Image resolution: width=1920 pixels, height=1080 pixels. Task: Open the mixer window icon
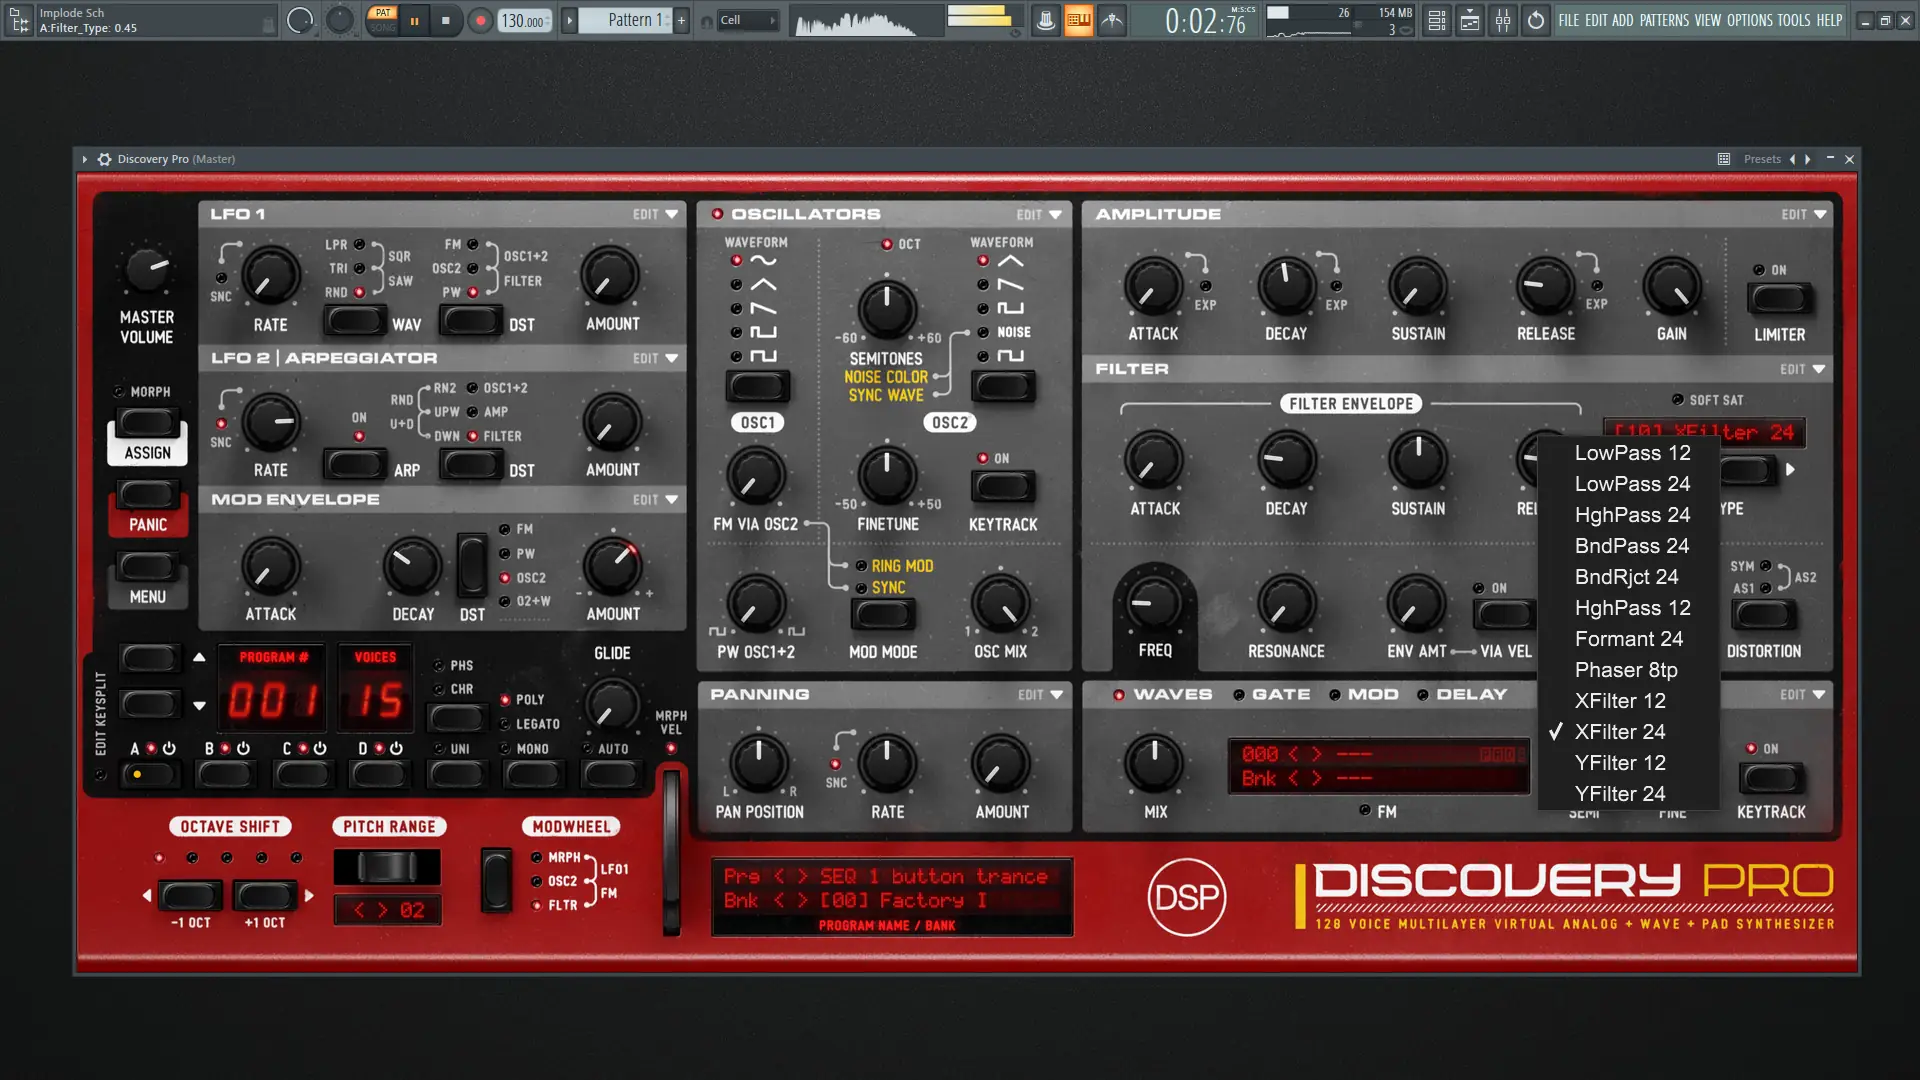[x=1503, y=20]
